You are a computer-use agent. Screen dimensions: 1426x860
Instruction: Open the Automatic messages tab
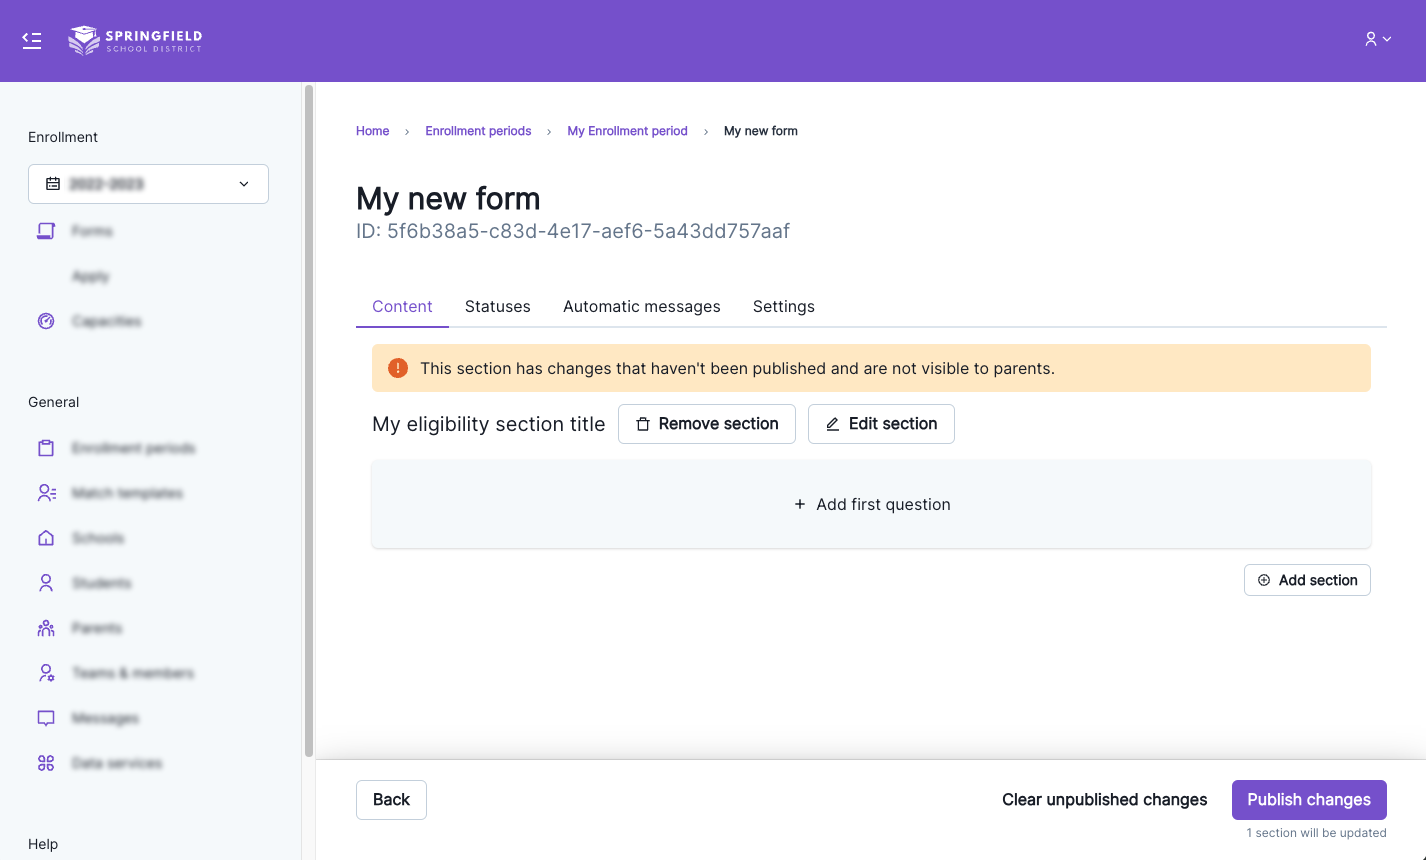(641, 307)
